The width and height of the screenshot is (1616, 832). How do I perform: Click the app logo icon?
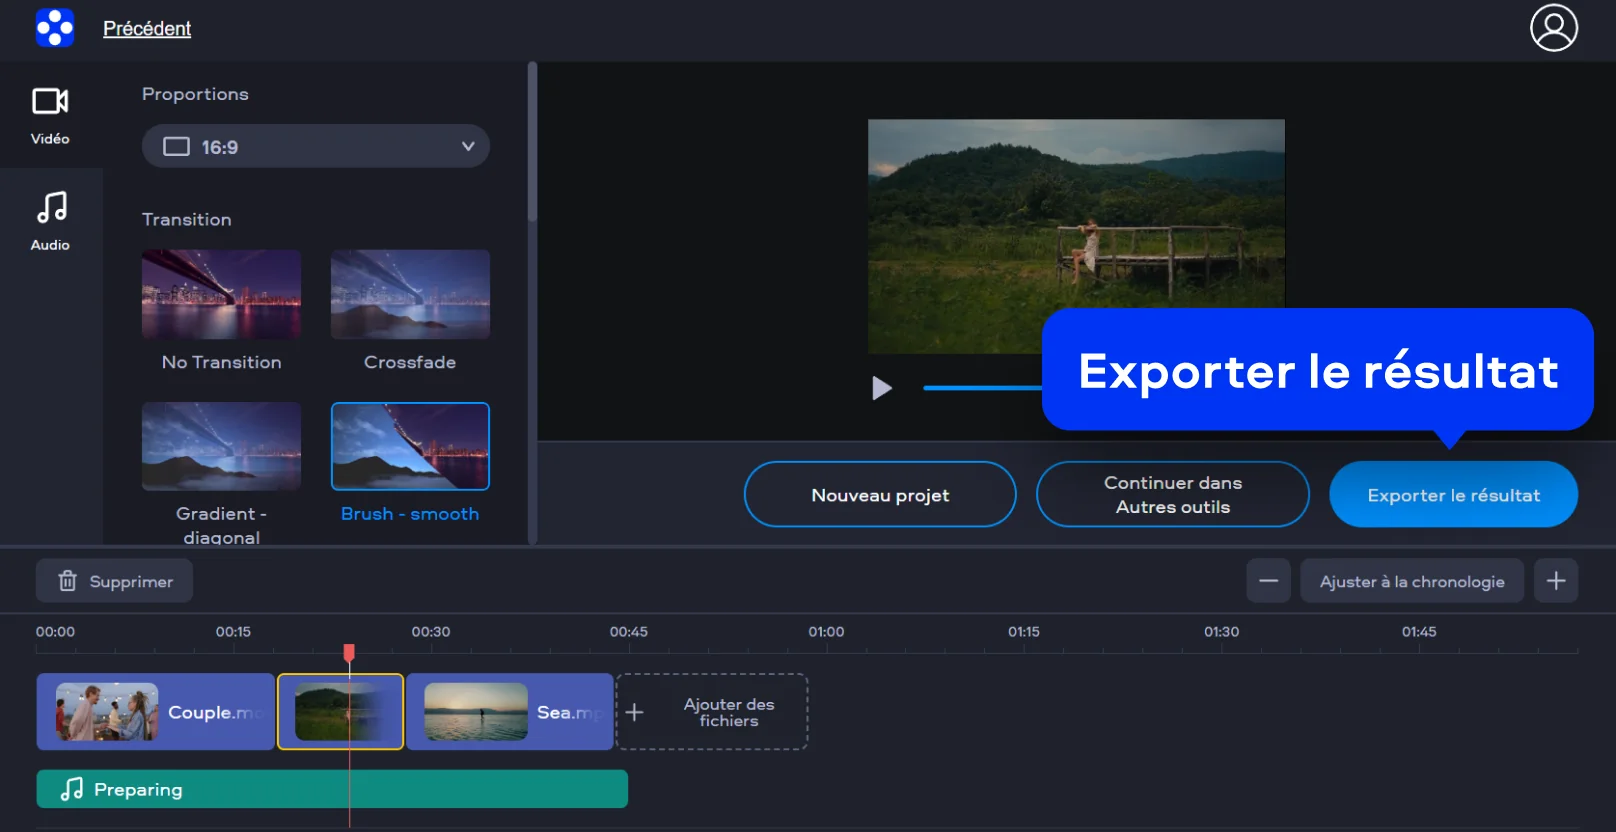[x=54, y=28]
